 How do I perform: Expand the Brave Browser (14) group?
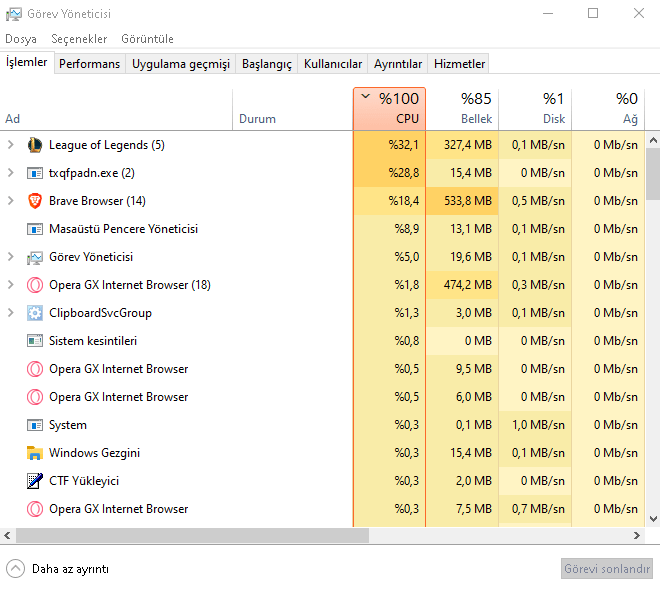pos(11,201)
